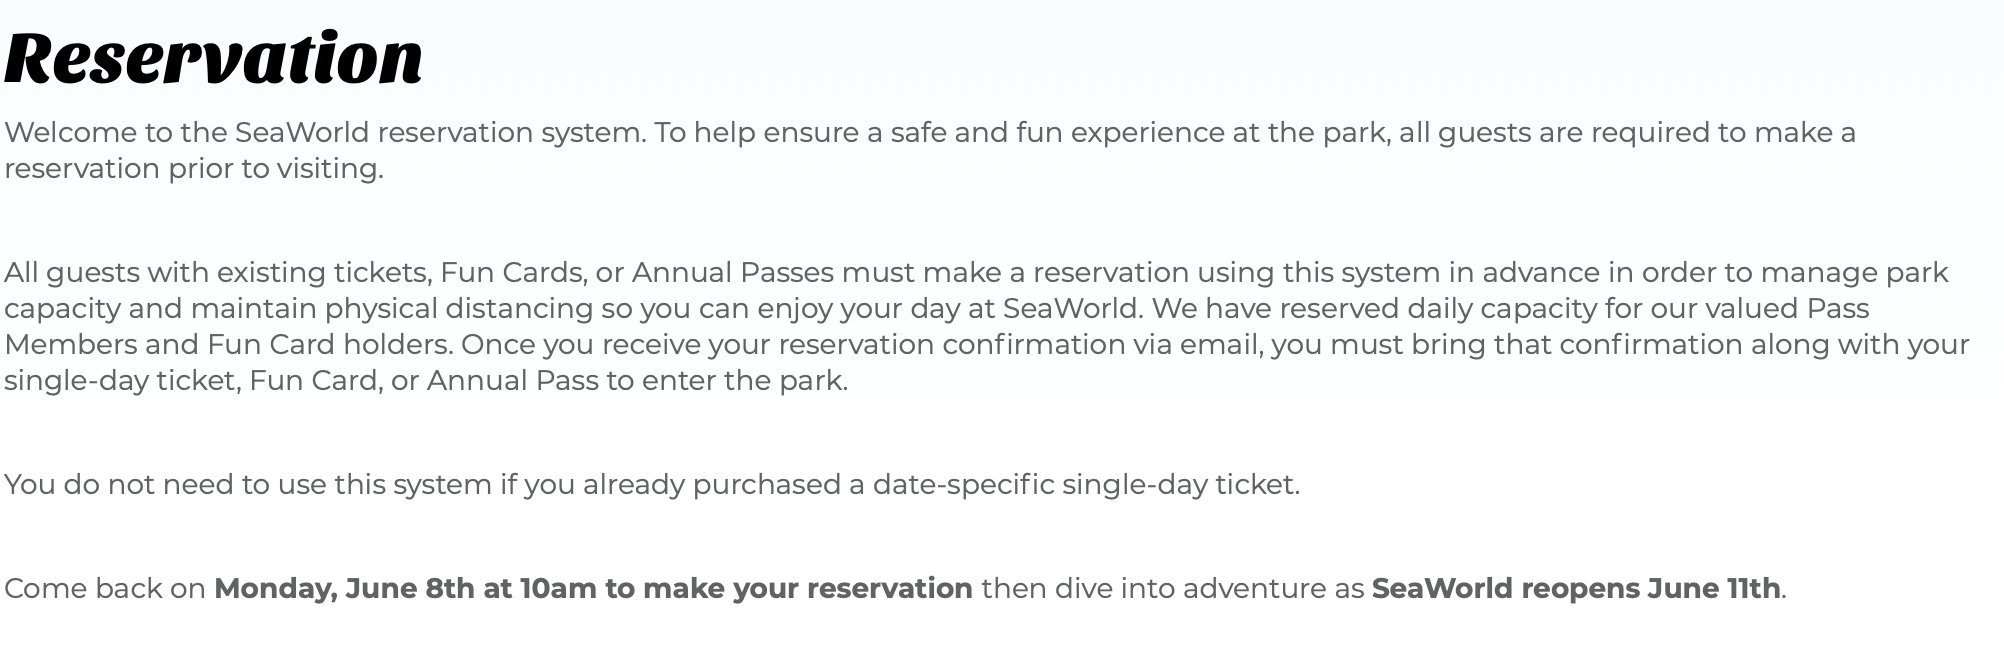
Task: Click the line beginning 'single-day ticket, Fun Card'
Action: coord(426,381)
